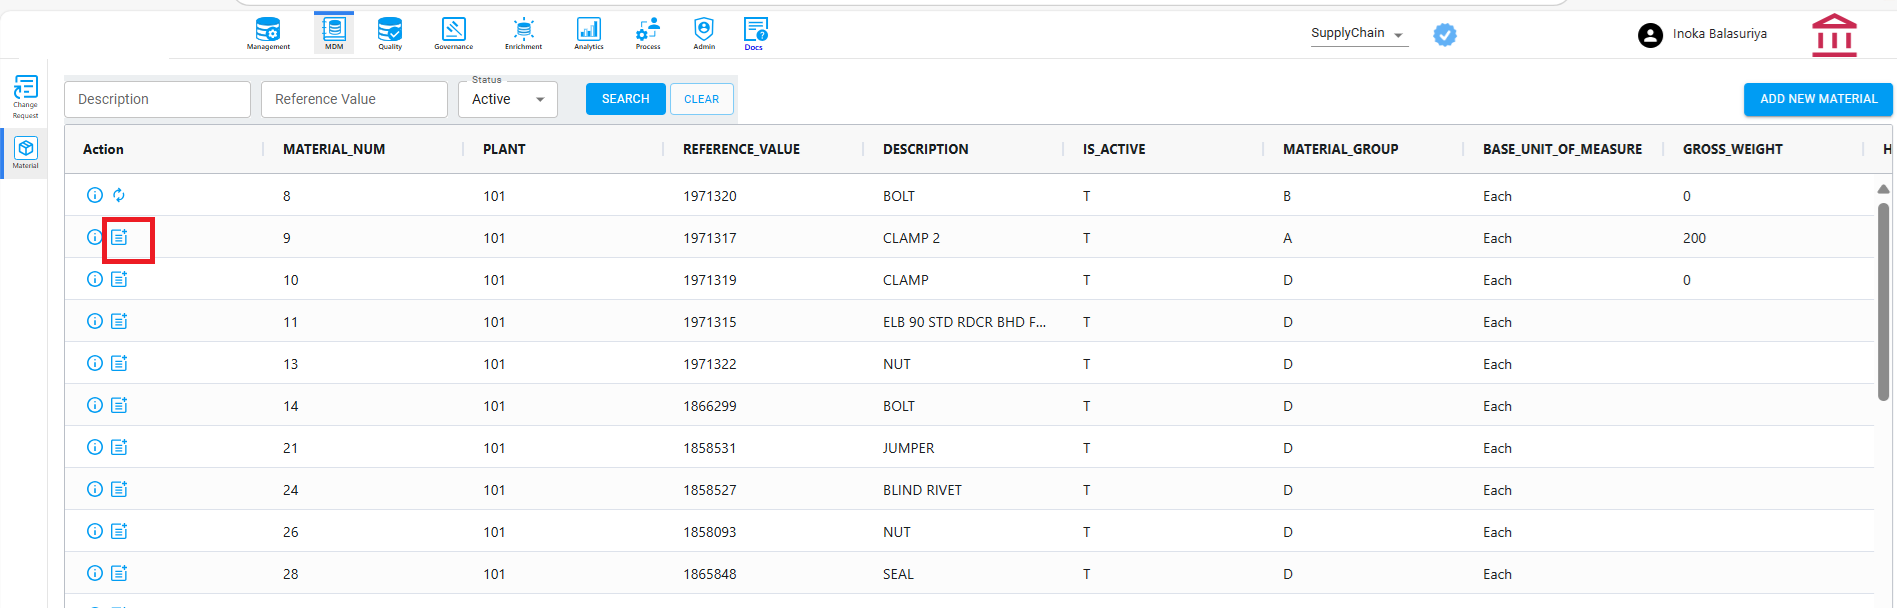Click the SEARCH button
Image resolution: width=1897 pixels, height=608 pixels.
pyautogui.click(x=626, y=99)
